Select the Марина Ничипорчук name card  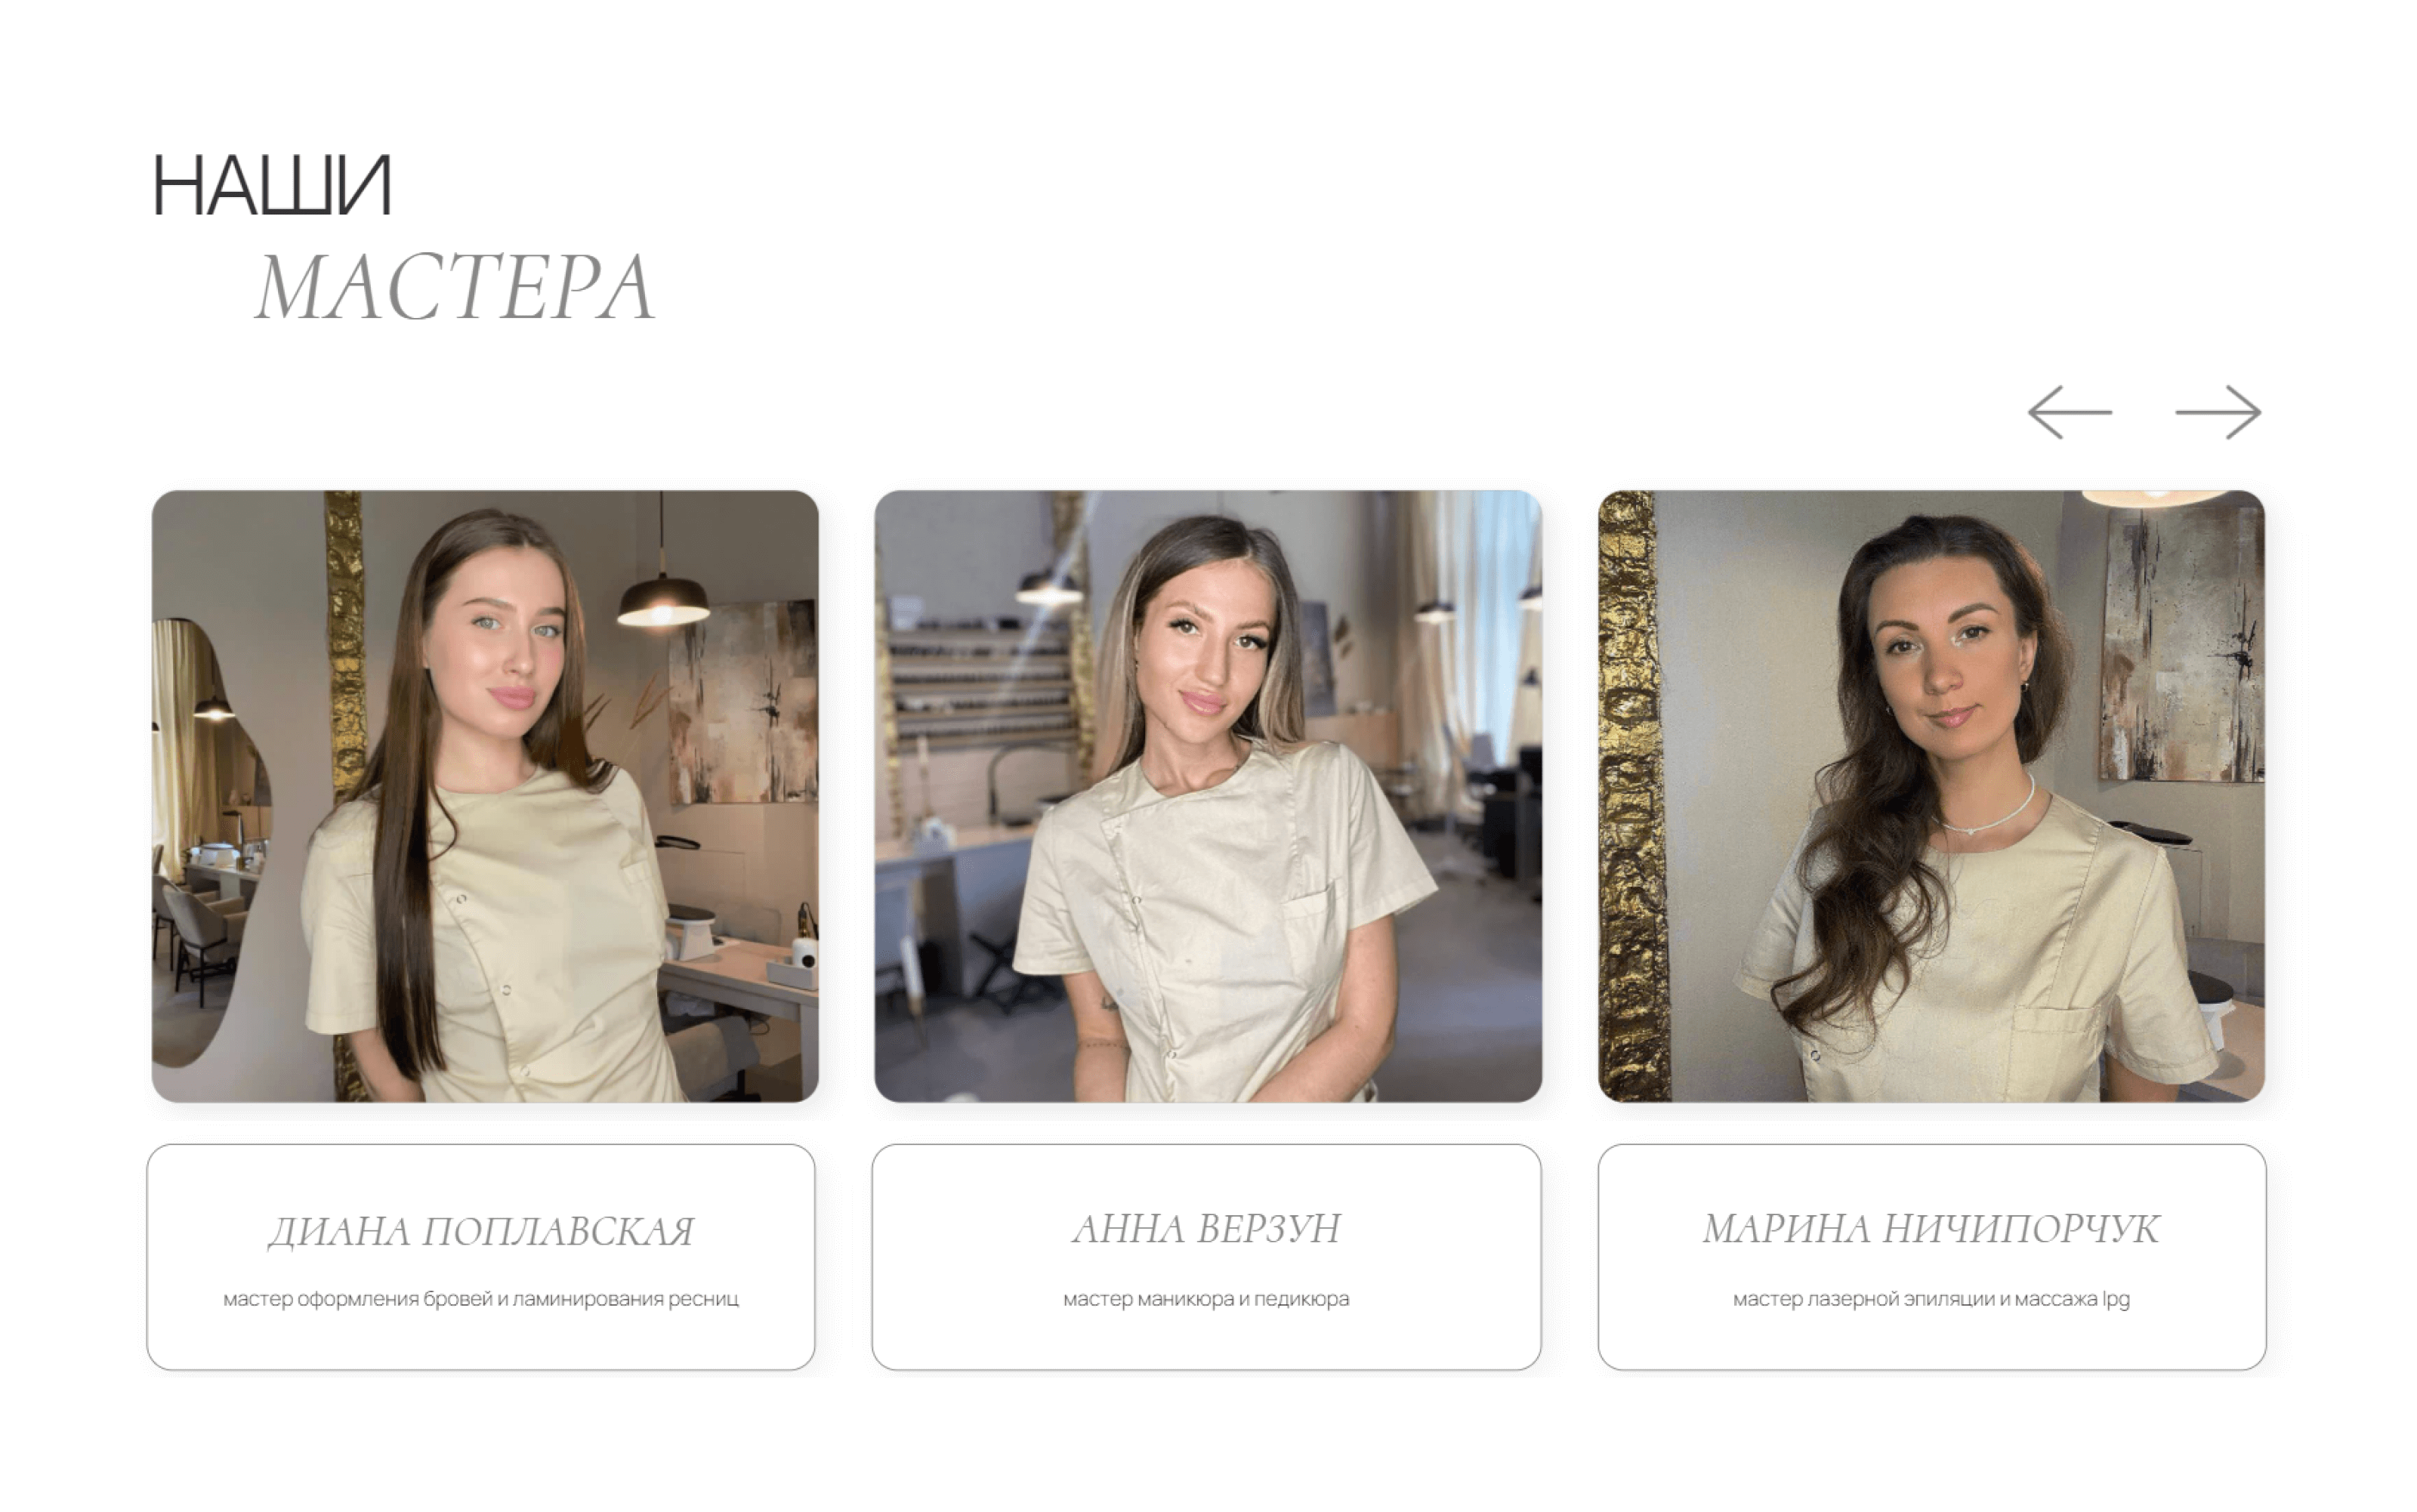click(x=1932, y=1257)
